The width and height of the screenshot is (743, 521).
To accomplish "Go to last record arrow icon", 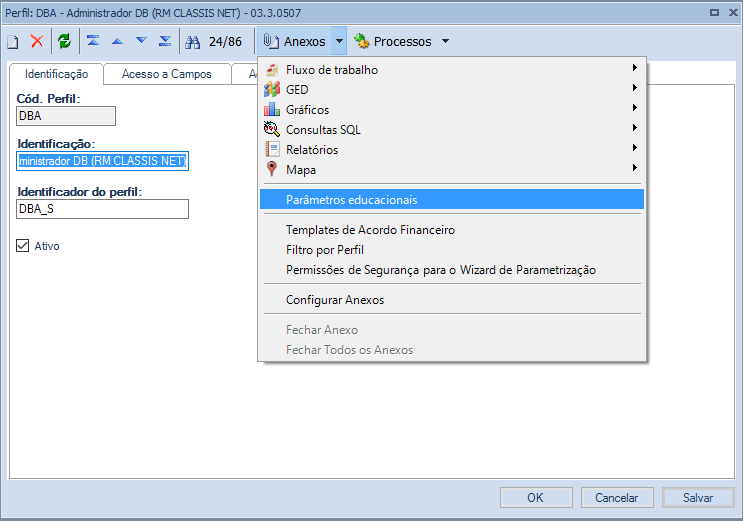I will (x=165, y=41).
